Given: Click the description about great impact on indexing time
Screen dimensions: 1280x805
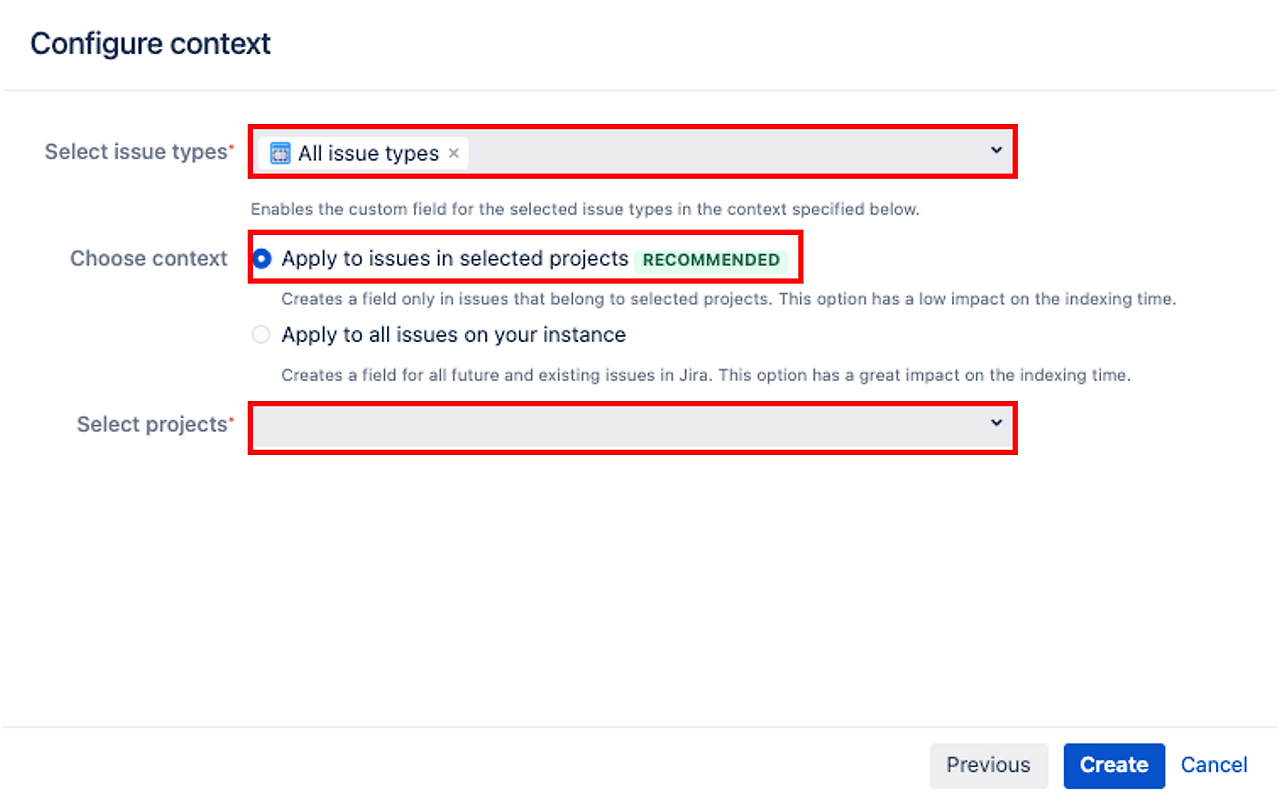Looking at the screenshot, I should click(x=705, y=376).
